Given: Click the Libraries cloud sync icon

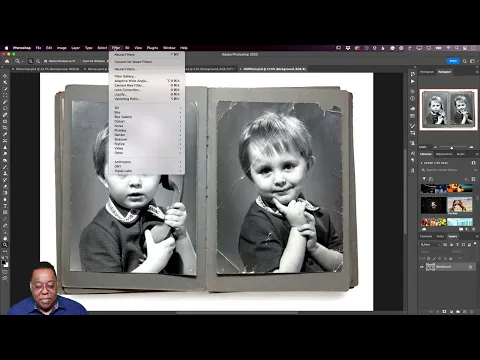Looking at the screenshot, I should click(x=424, y=229).
